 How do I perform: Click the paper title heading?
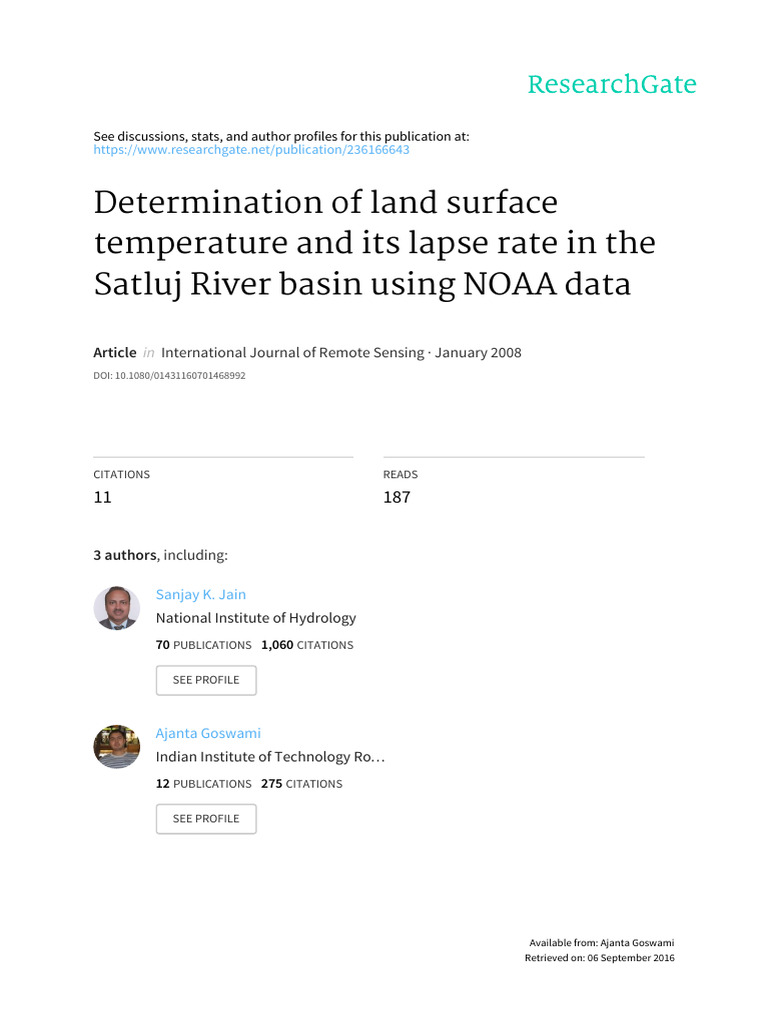(x=375, y=243)
